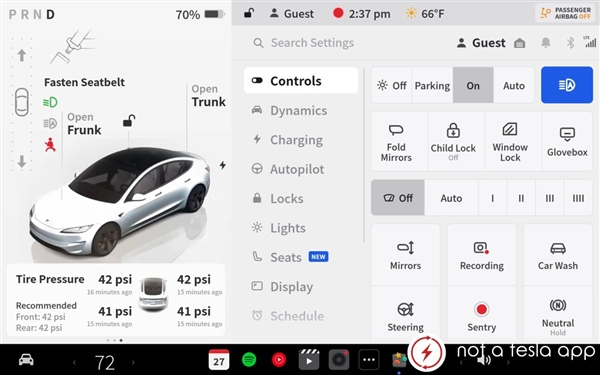The height and width of the screenshot is (375, 600).
Task: Tap the Fold Mirrors icon
Action: point(396,130)
